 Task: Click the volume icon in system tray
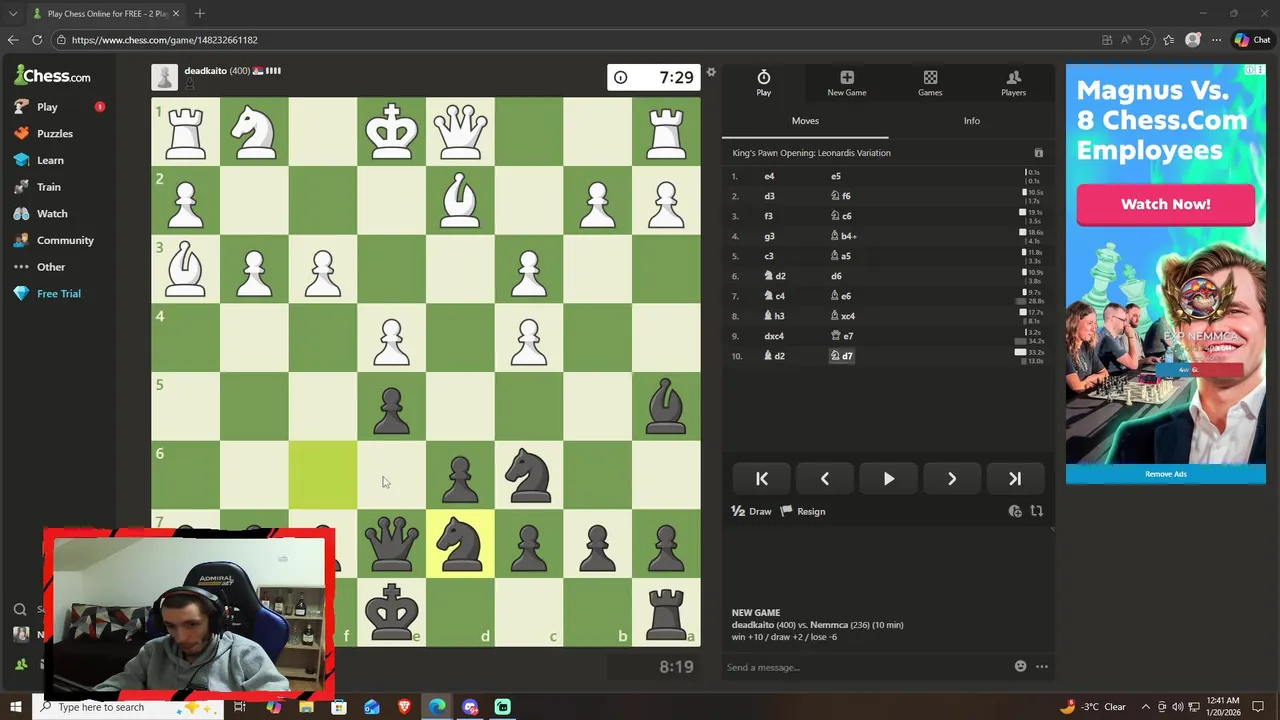[1178, 708]
